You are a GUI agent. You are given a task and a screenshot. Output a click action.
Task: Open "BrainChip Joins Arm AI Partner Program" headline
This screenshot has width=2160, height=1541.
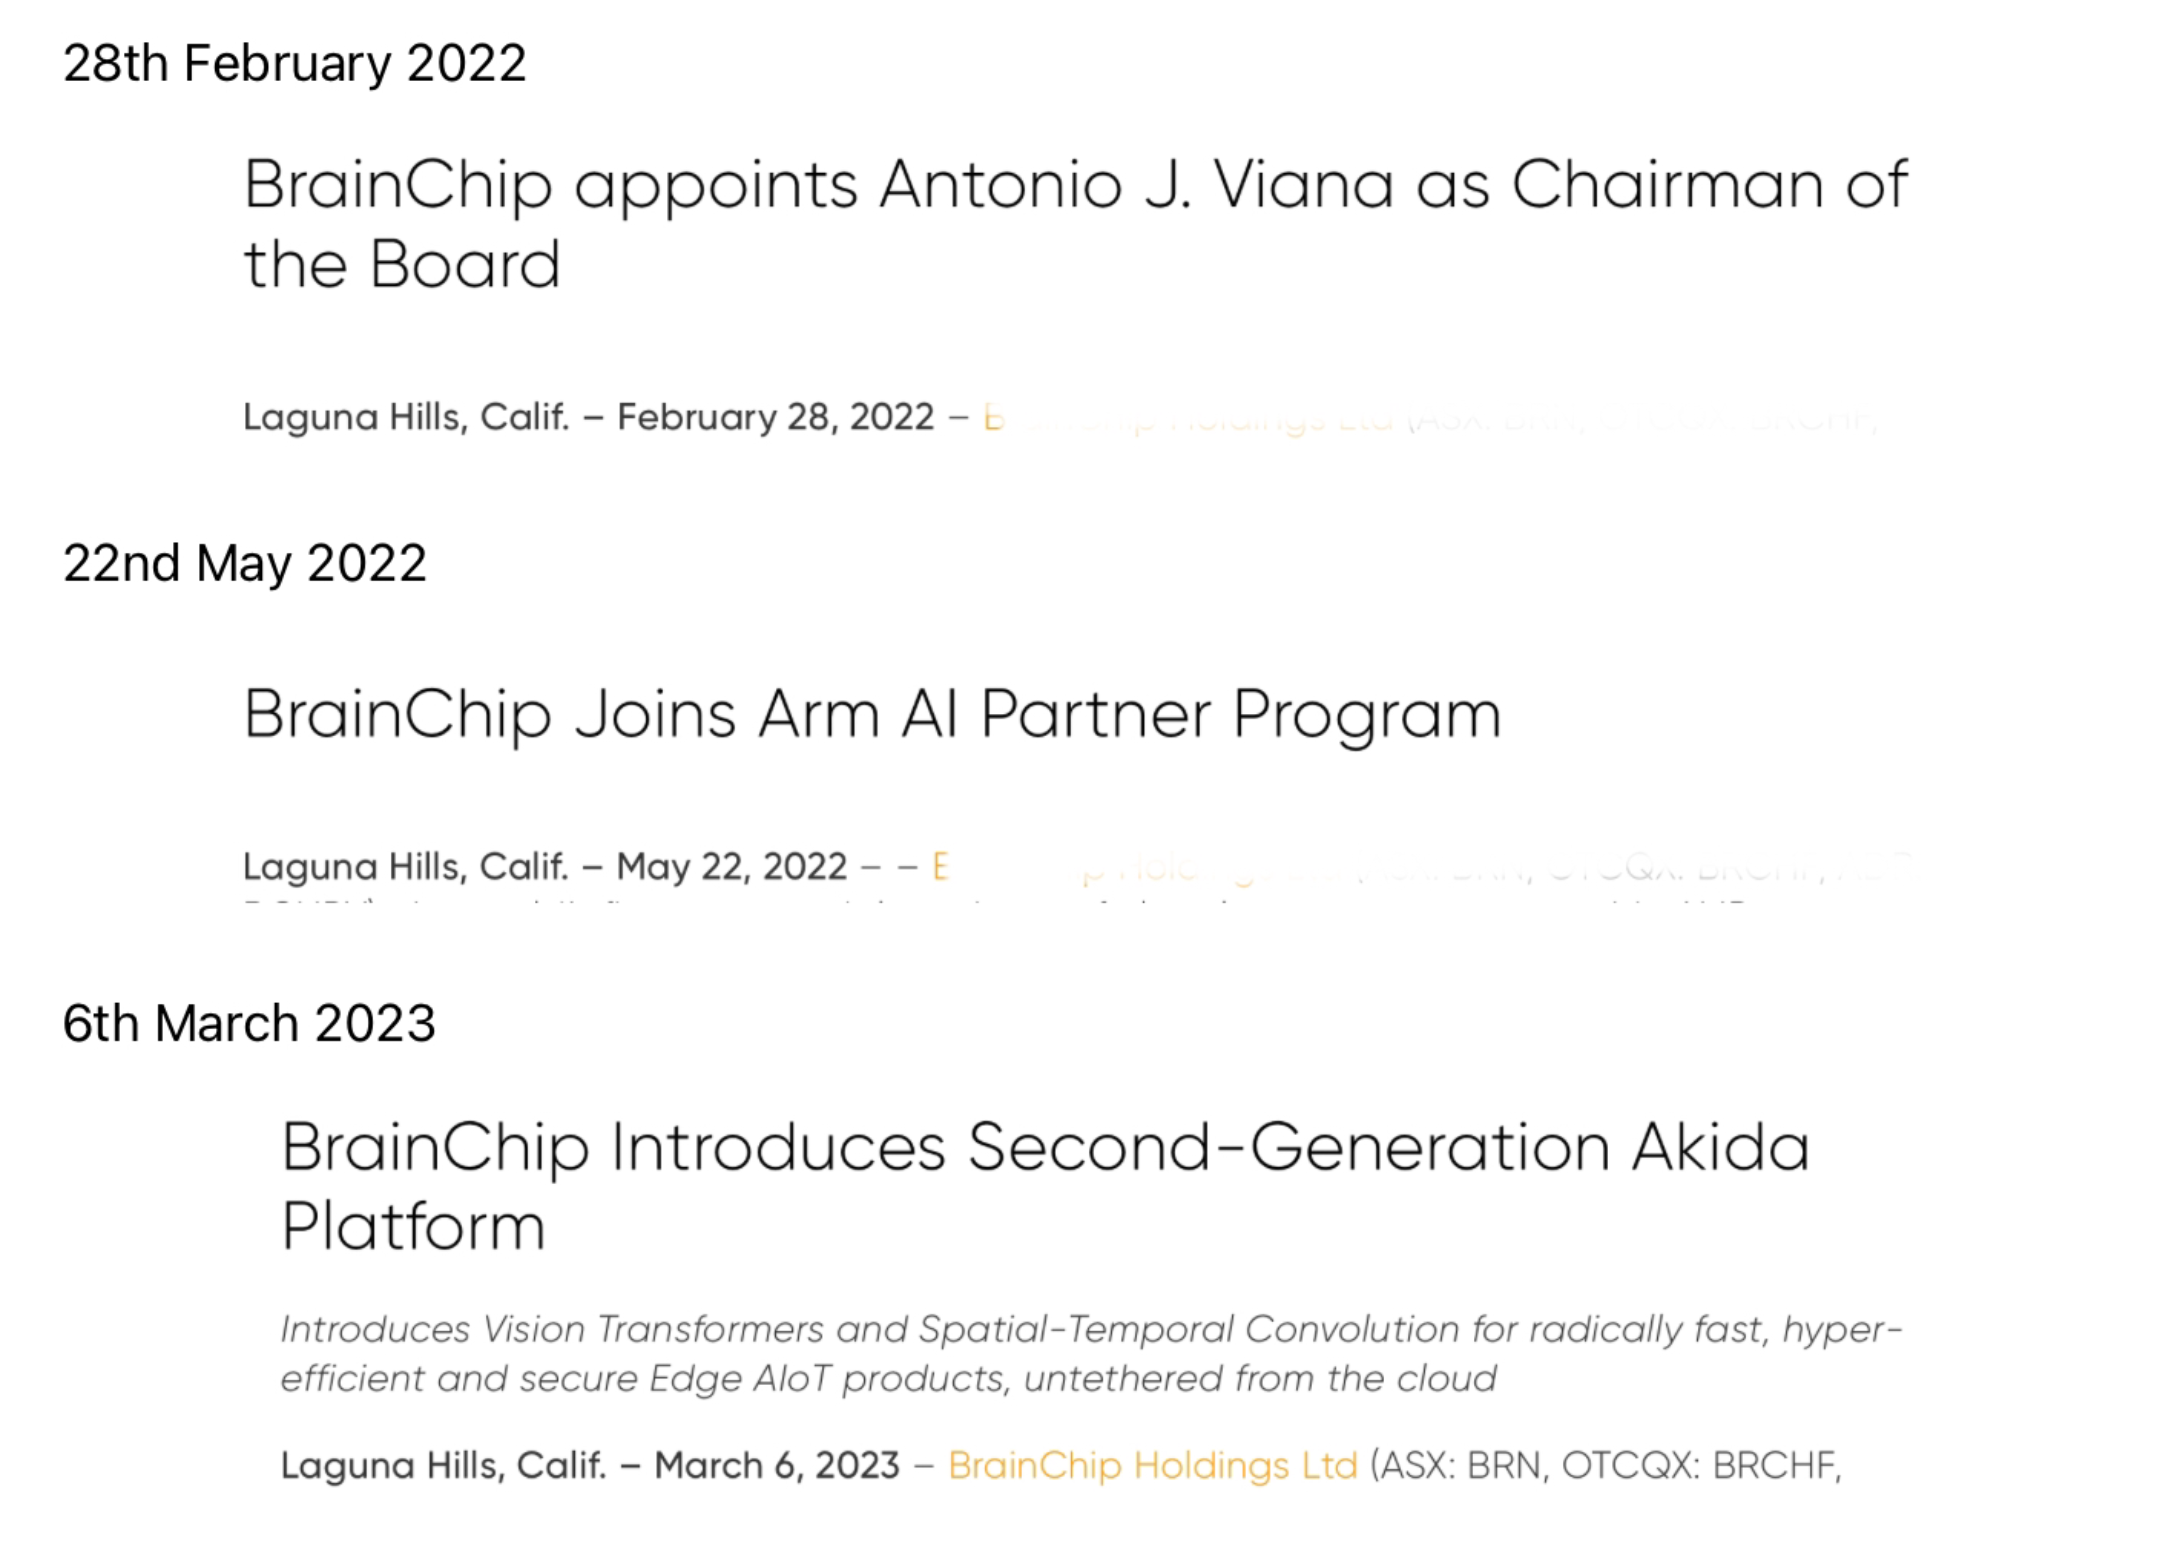(x=872, y=715)
